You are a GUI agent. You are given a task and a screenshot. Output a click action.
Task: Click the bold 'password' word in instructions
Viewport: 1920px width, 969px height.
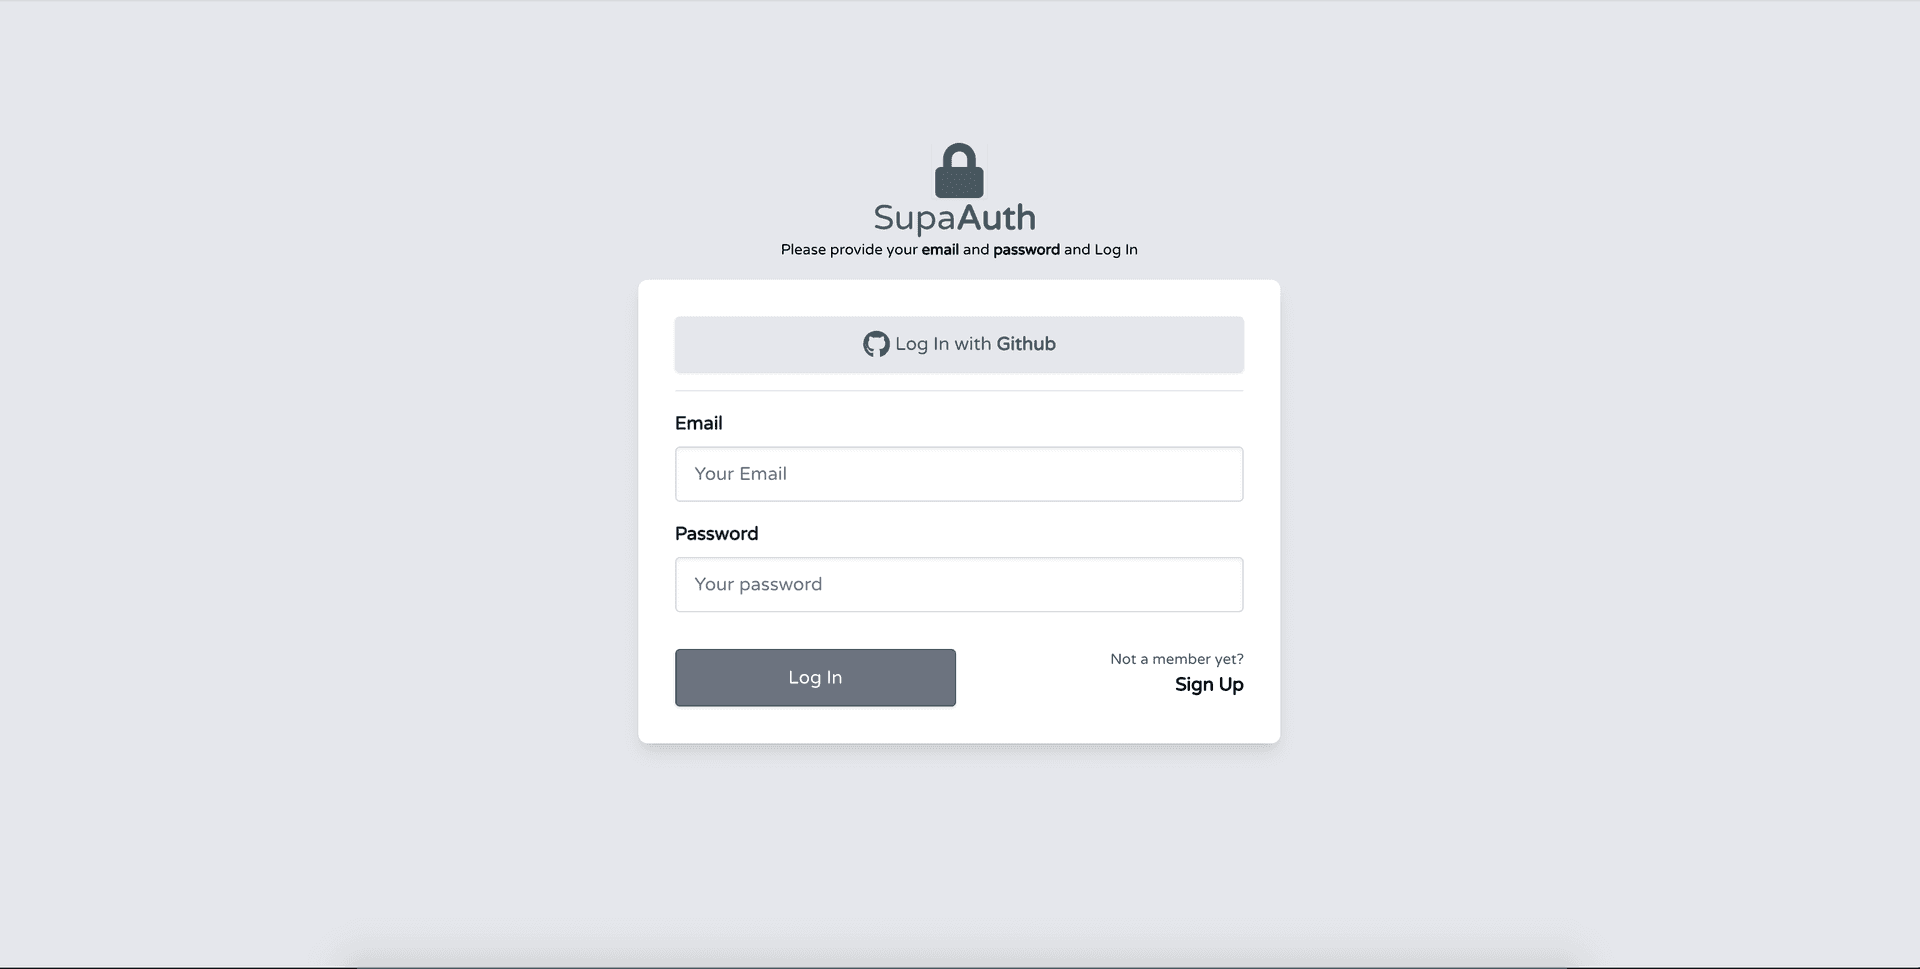point(1026,250)
